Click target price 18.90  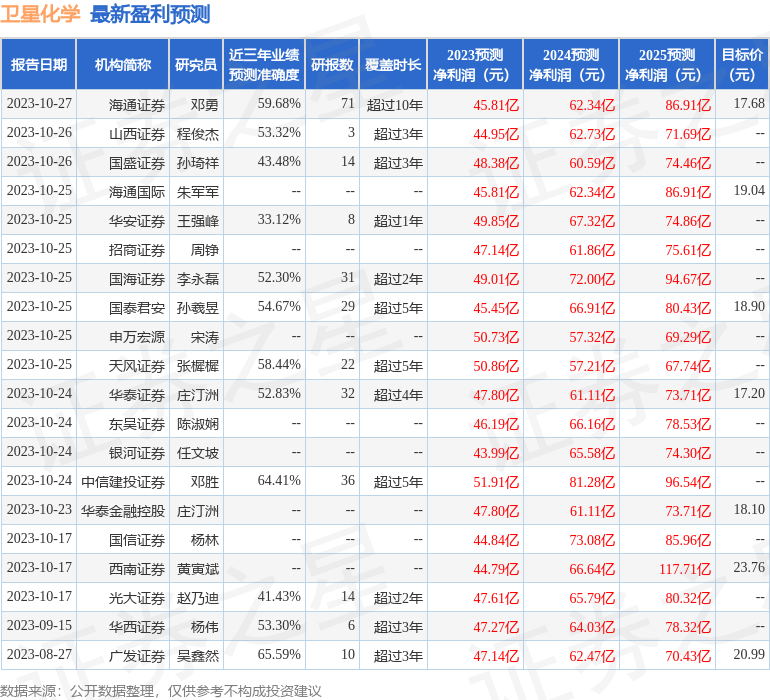click(749, 307)
